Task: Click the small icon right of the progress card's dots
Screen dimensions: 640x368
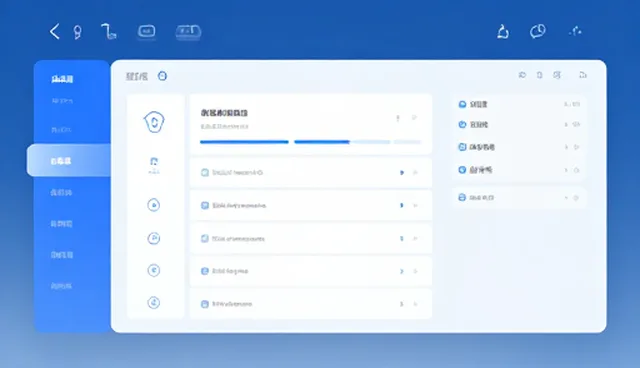Action: pos(414,117)
